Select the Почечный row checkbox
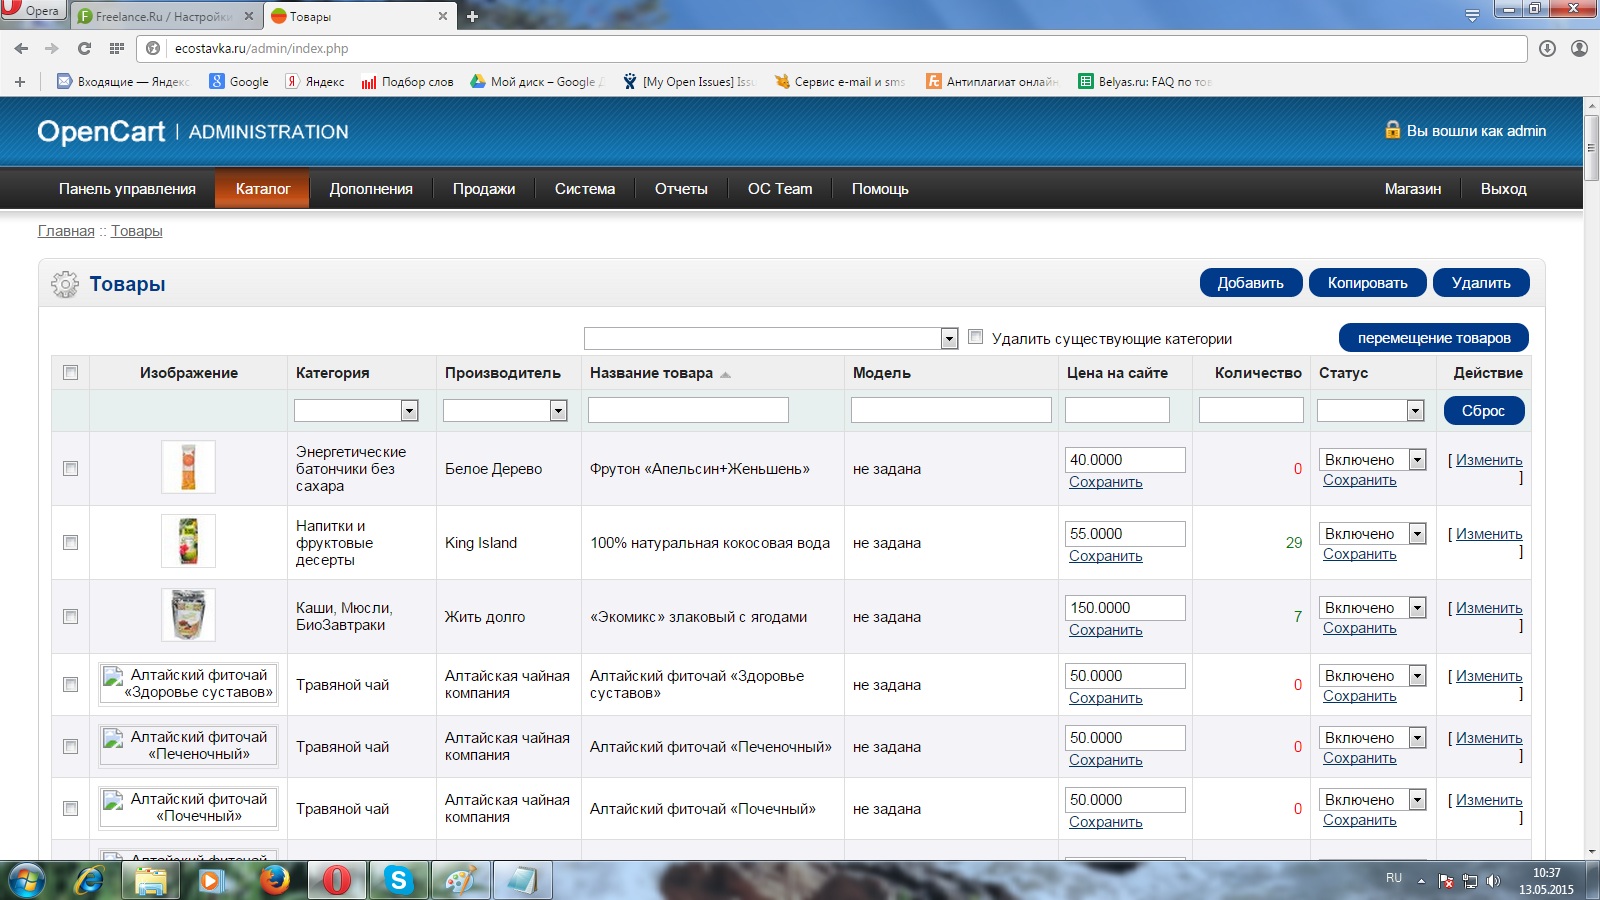This screenshot has height=900, width=1600. [x=70, y=808]
